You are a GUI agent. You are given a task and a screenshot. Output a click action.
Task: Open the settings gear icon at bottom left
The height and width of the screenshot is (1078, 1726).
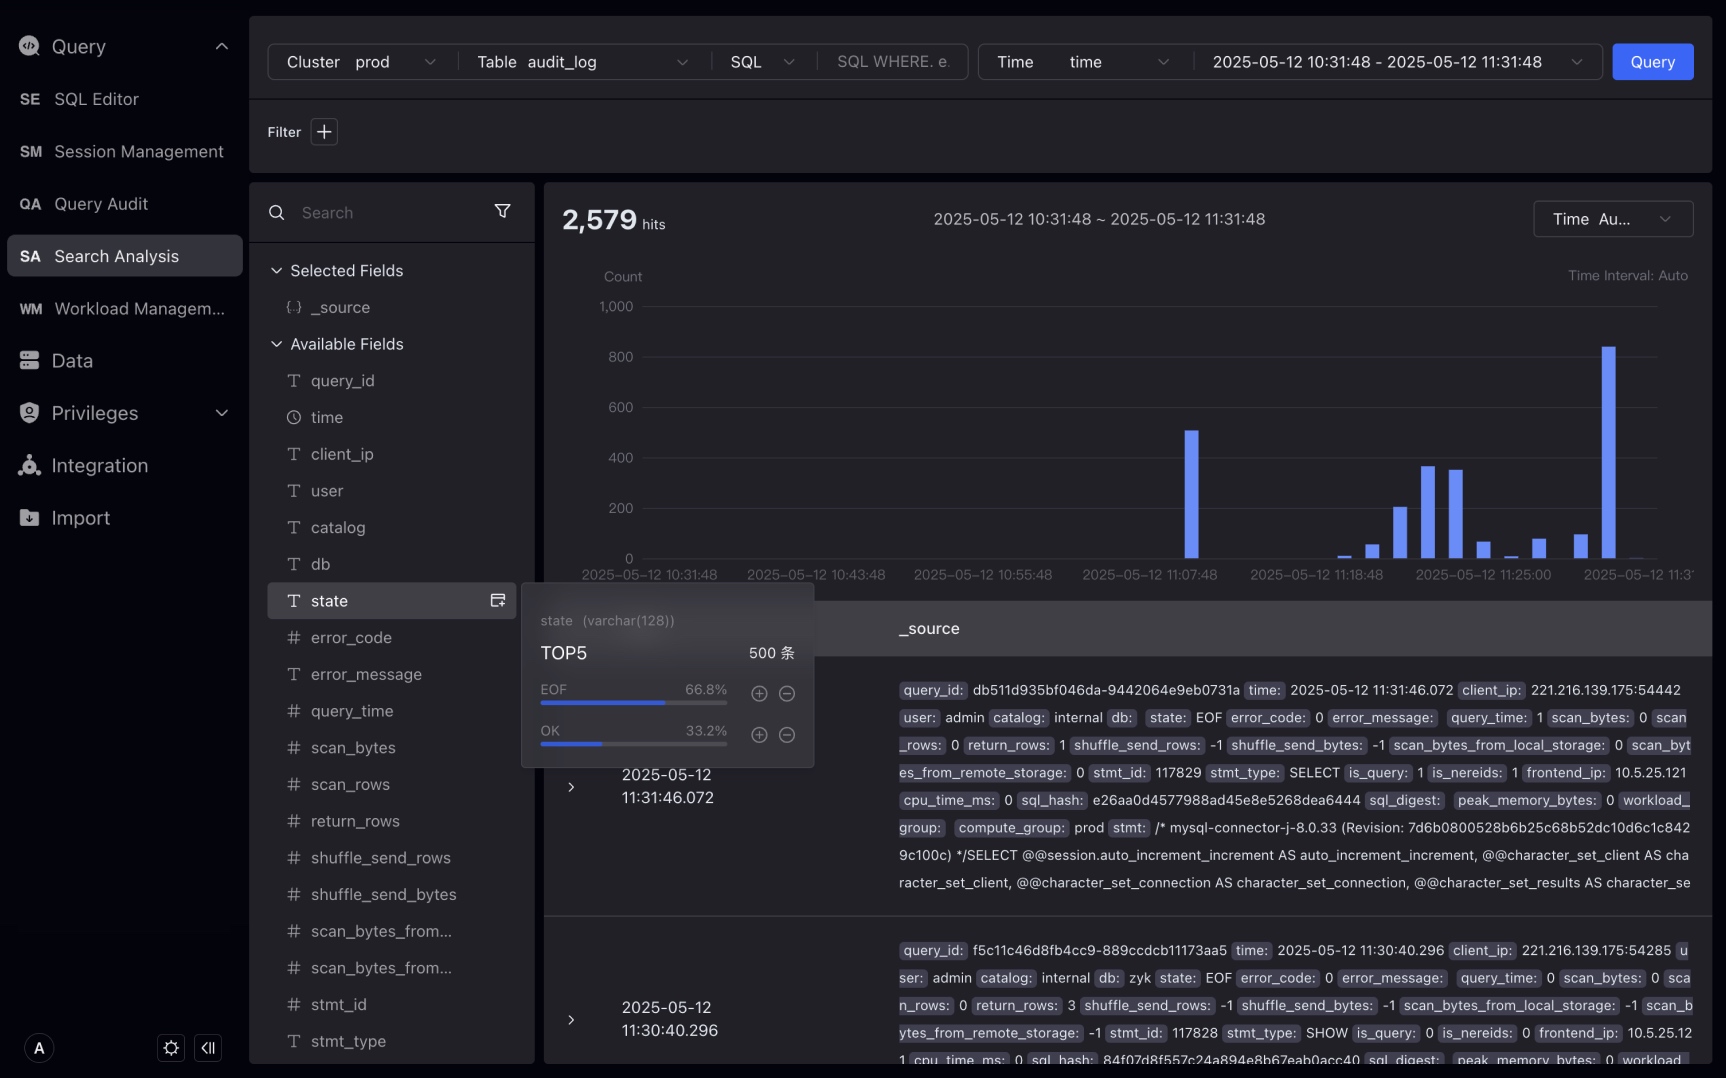(171, 1048)
